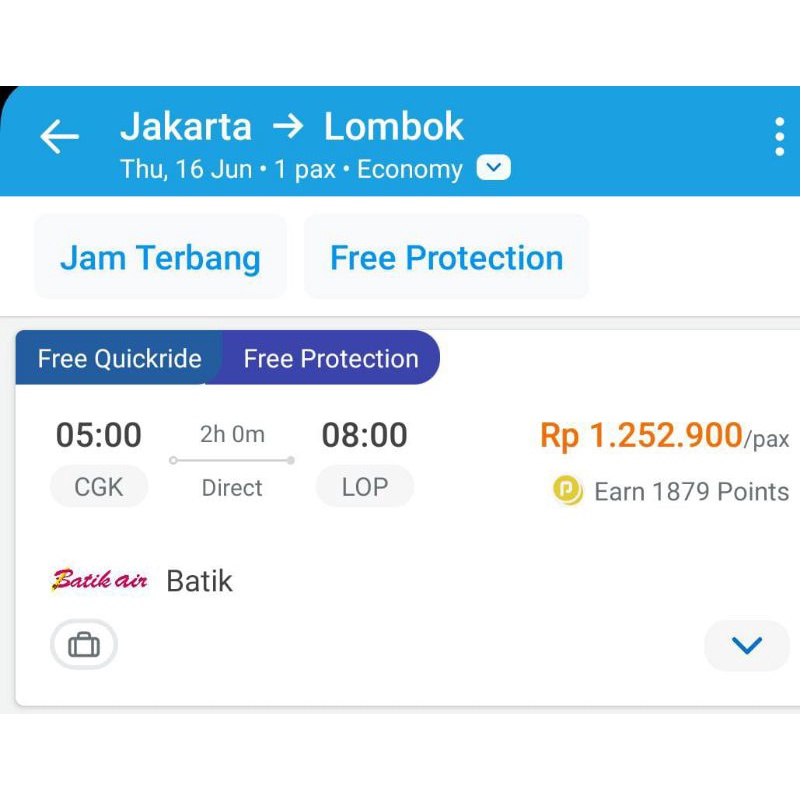The width and height of the screenshot is (800, 800).
Task: Toggle the Free Protection tag on the flight card
Action: tap(330, 358)
